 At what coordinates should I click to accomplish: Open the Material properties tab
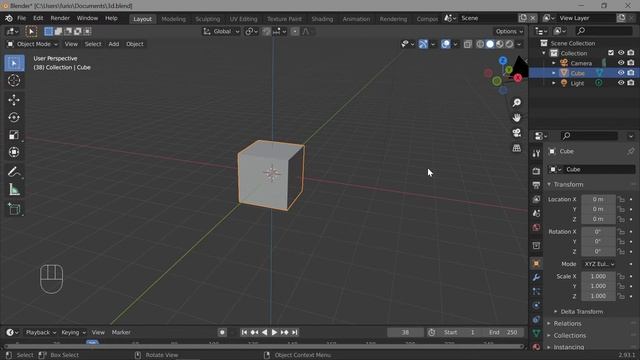pyautogui.click(x=536, y=347)
